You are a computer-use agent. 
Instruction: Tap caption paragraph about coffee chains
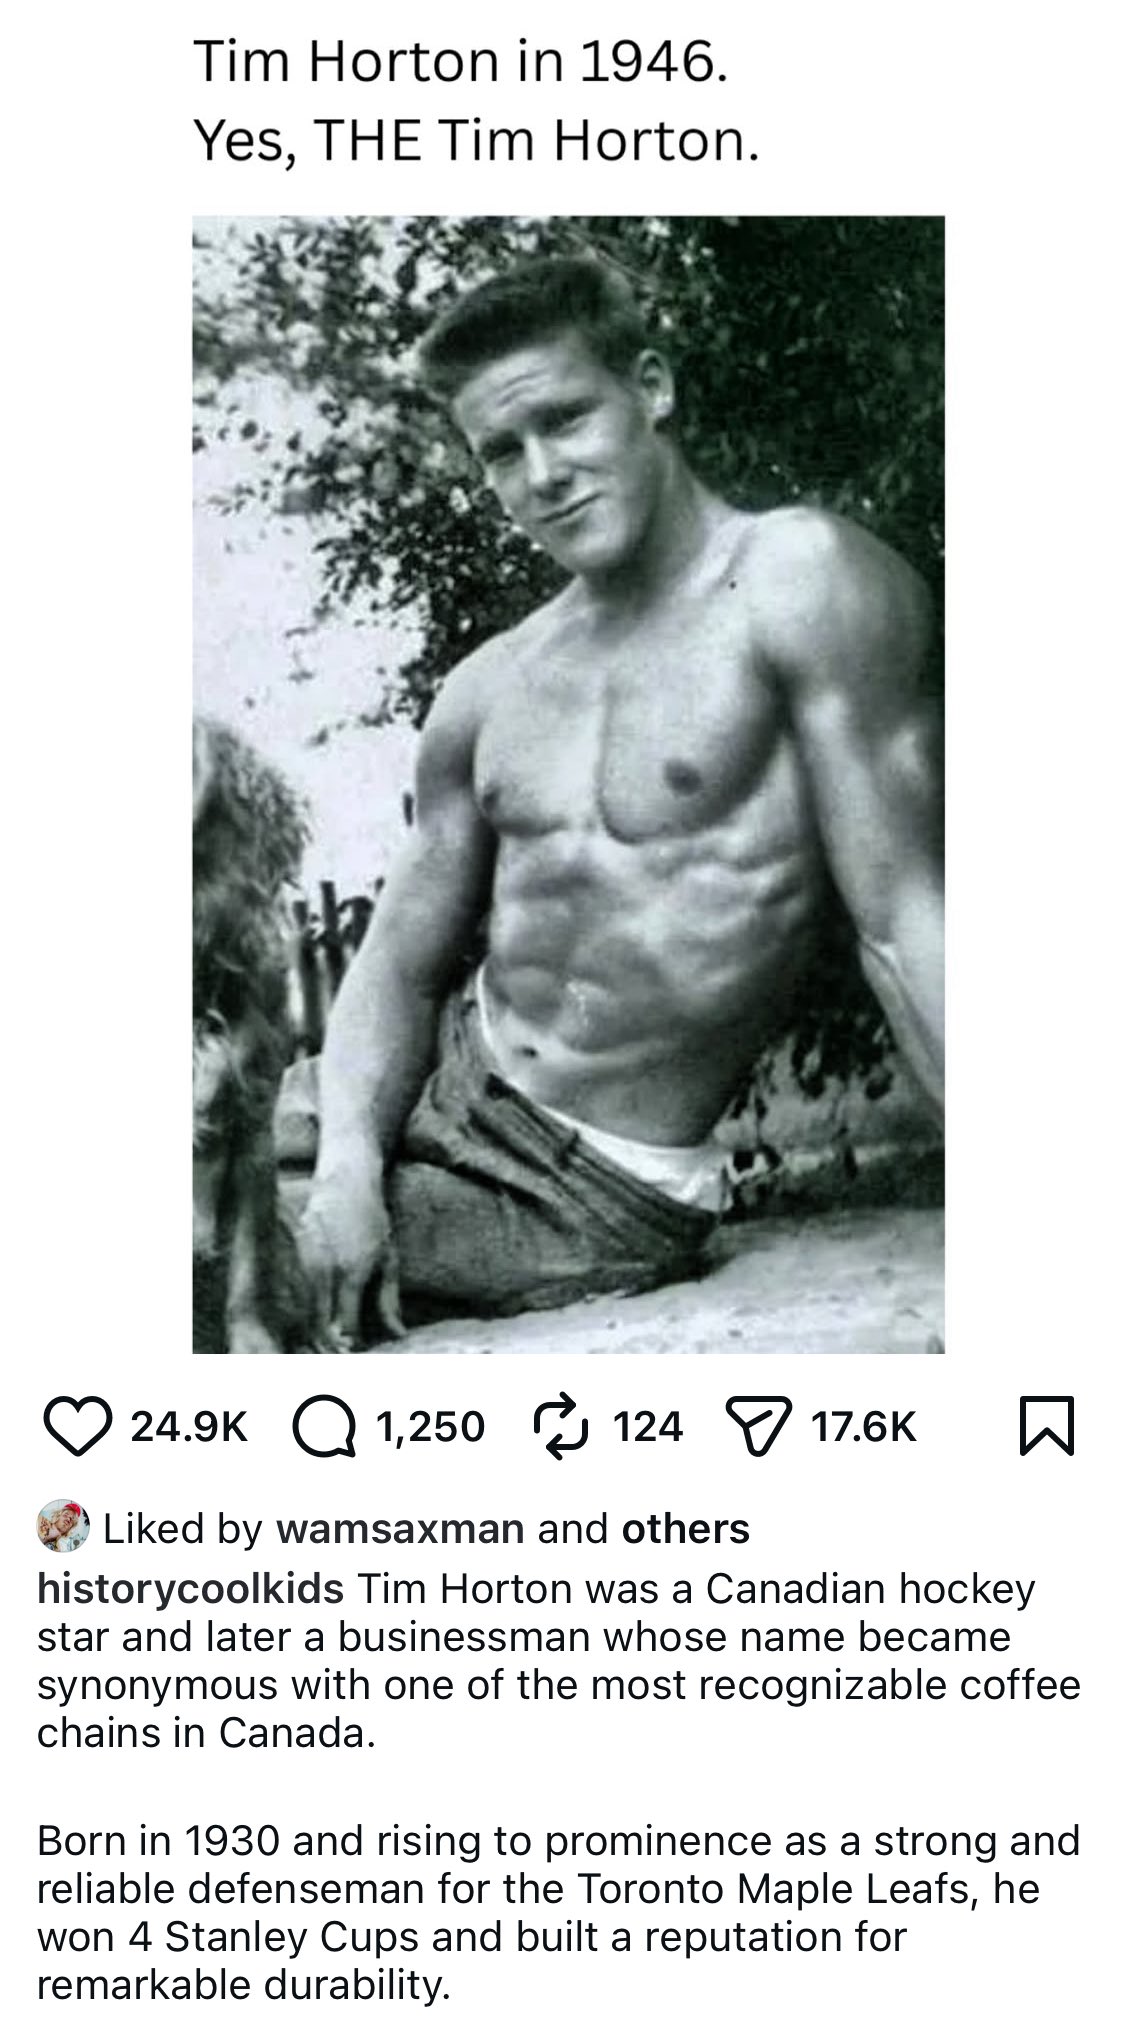(558, 1661)
